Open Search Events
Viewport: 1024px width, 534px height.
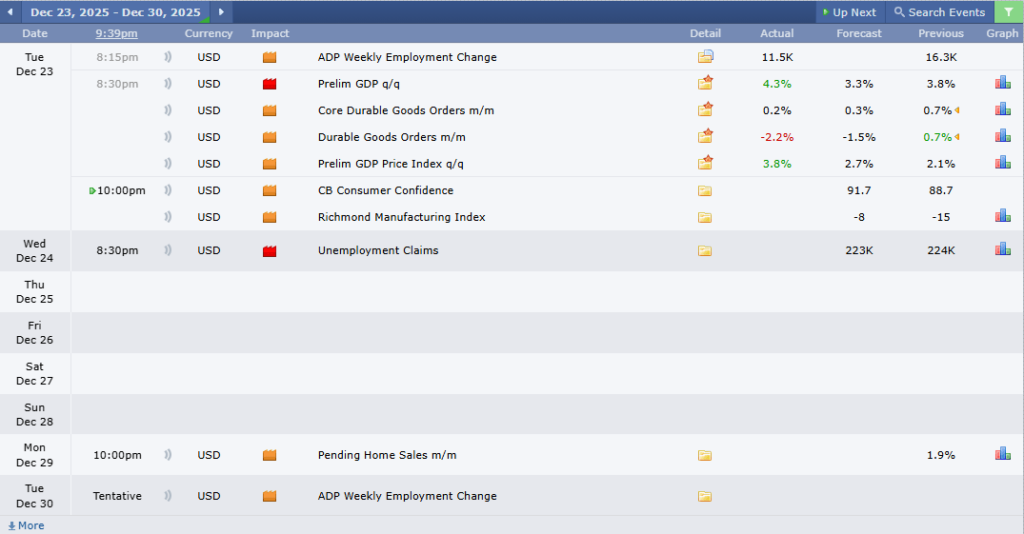coord(939,12)
